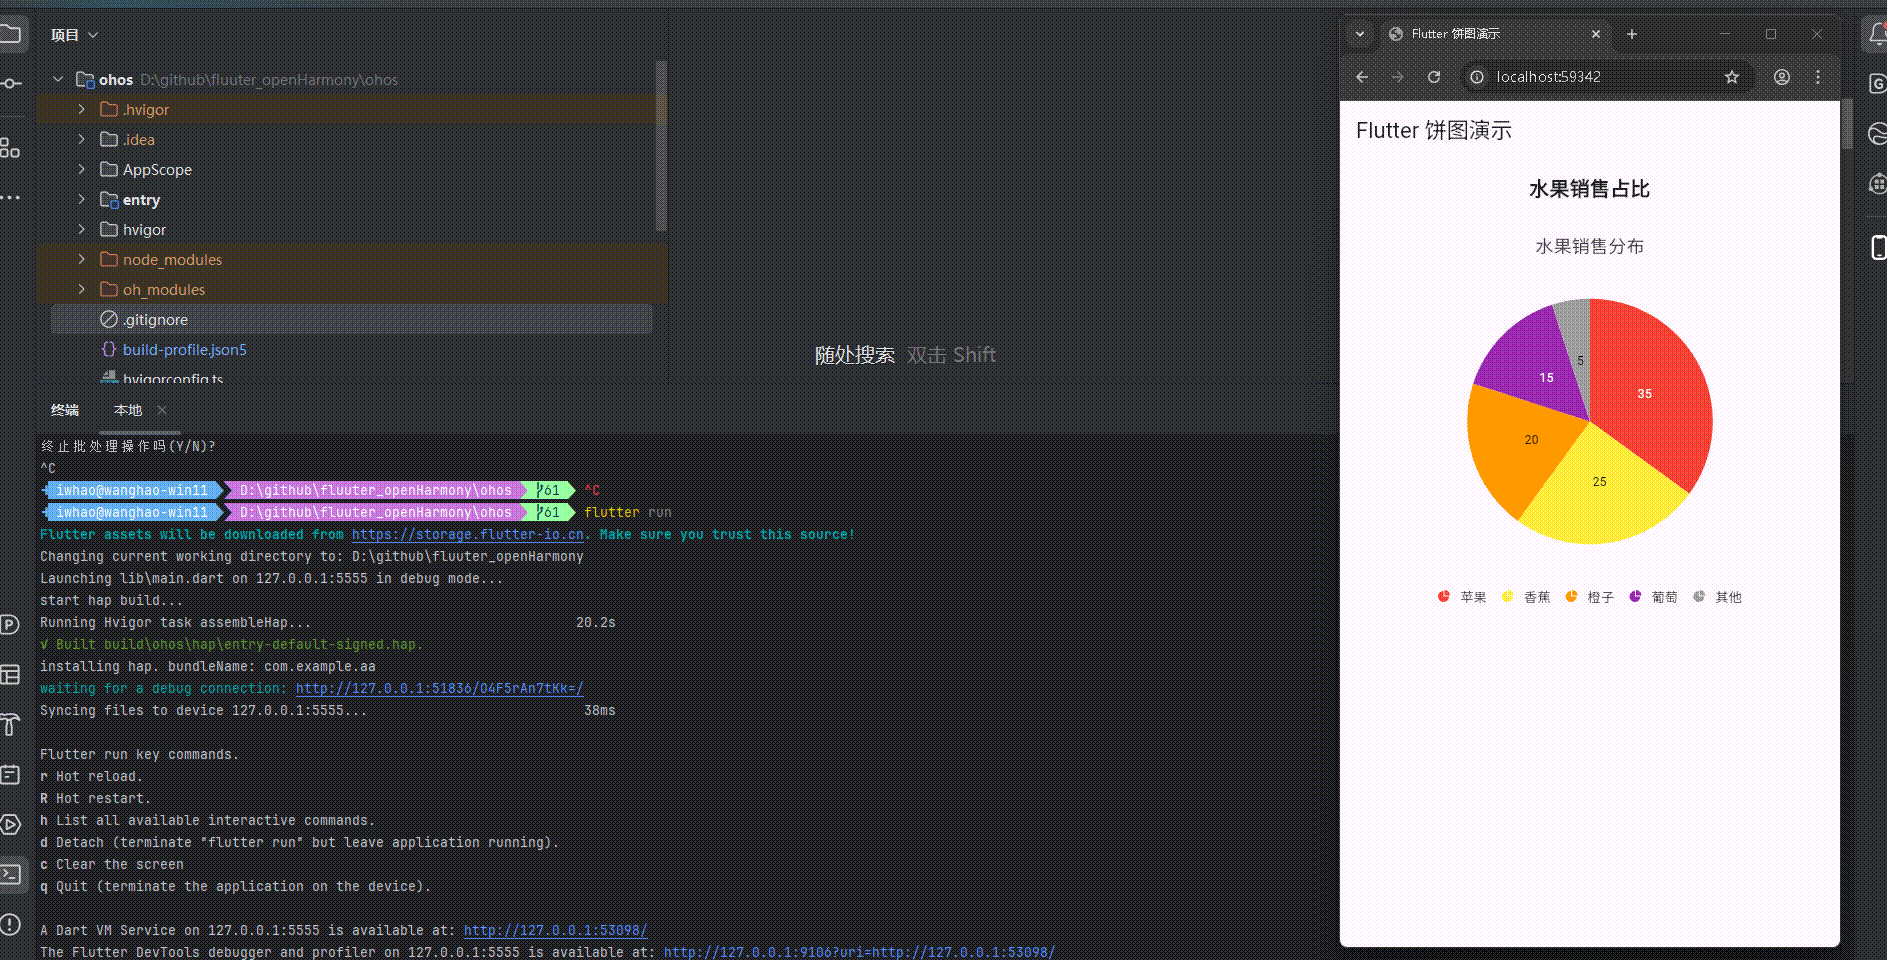
Task: Open the Project folder tool window icon
Action: point(10,35)
